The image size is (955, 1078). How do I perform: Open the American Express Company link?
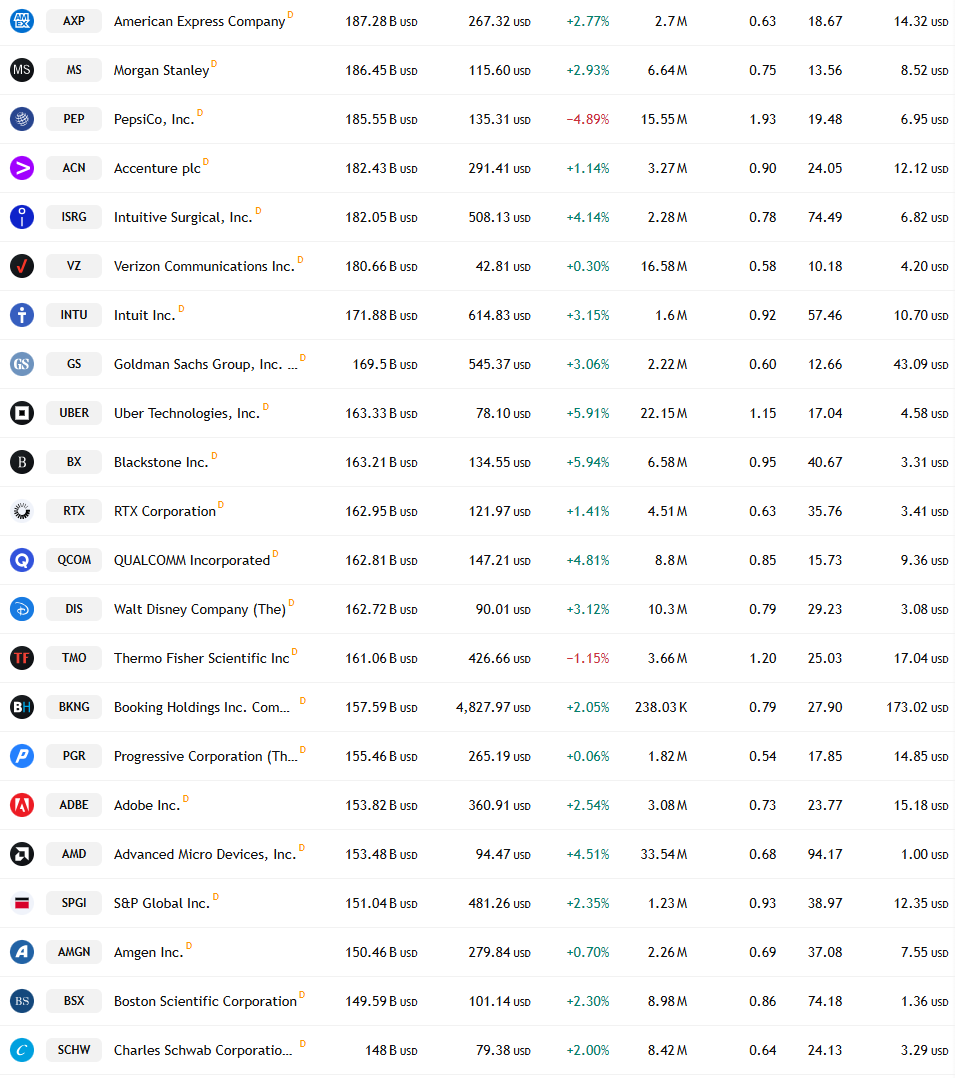pos(199,21)
